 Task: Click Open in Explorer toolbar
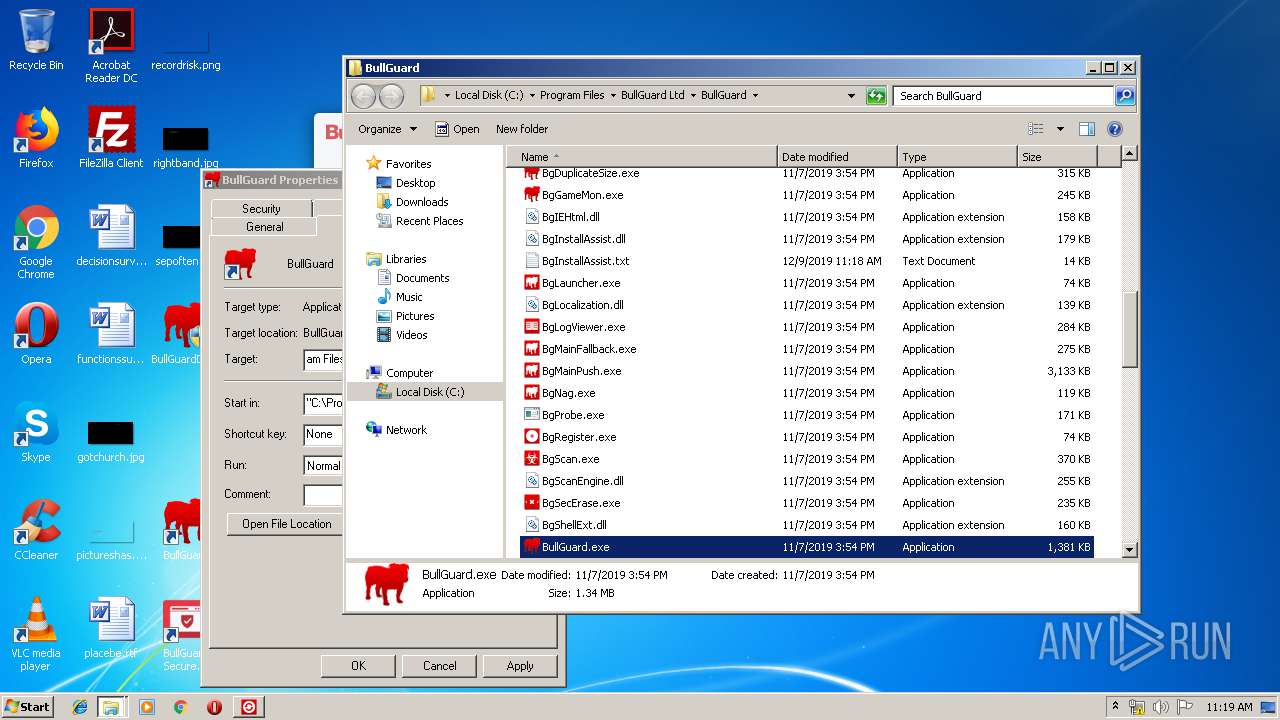point(457,129)
